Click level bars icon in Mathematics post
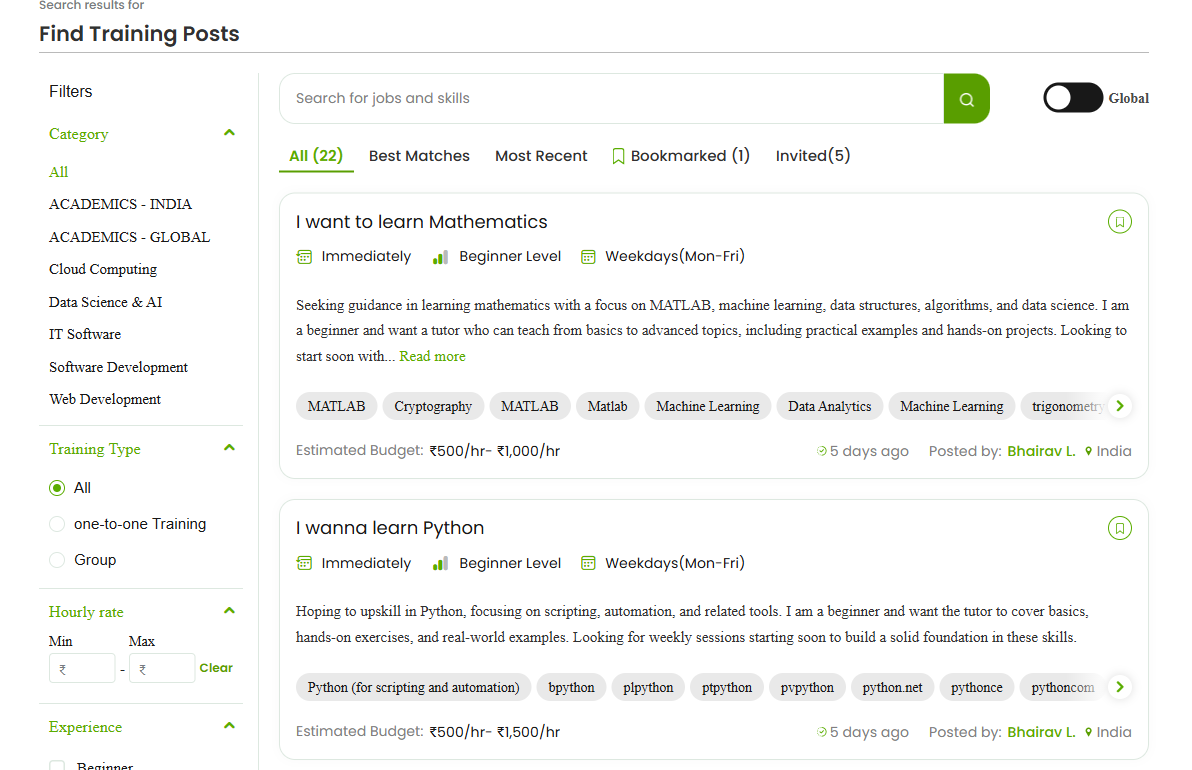 point(440,257)
